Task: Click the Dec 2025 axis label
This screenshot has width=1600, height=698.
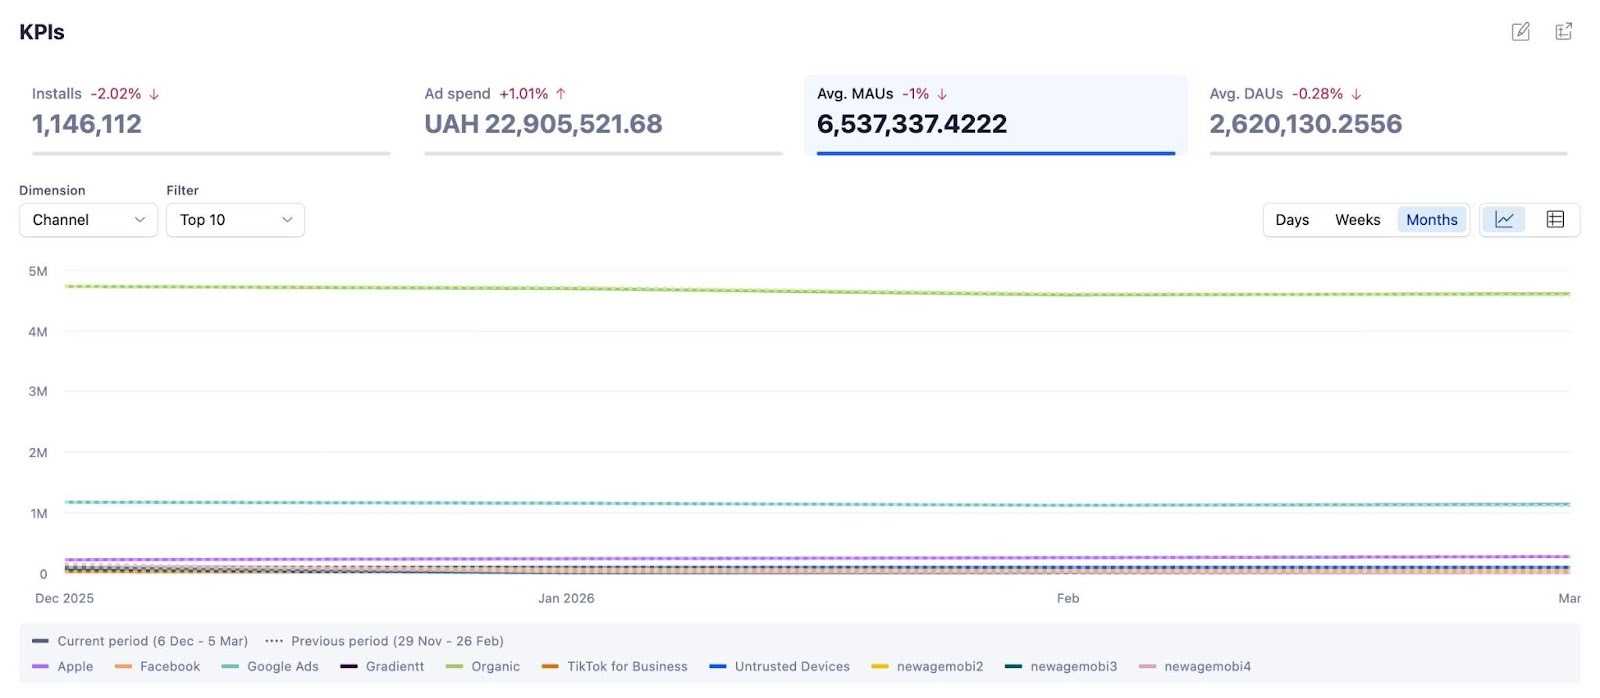Action: pos(64,598)
